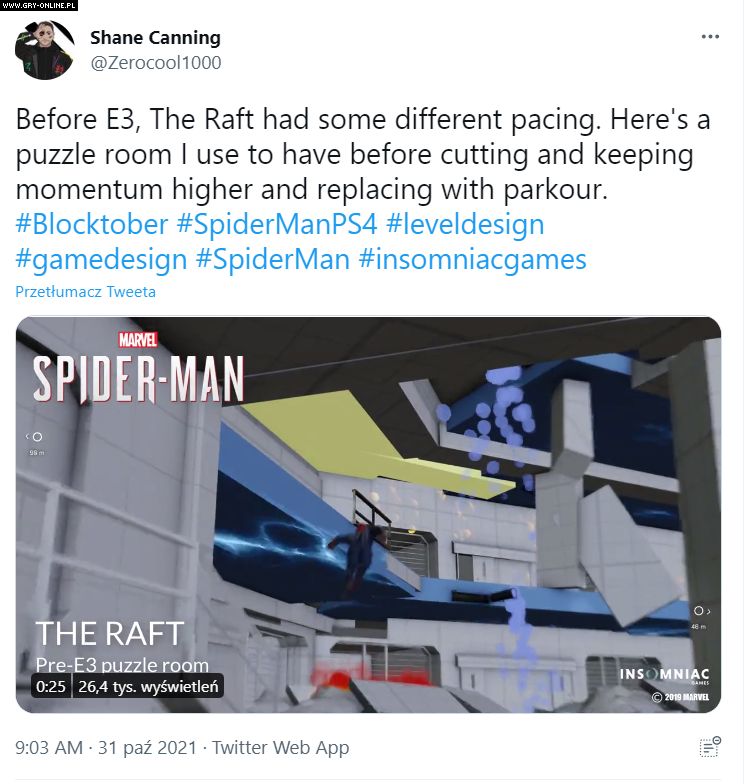Click the Twitter Web App source link
Screen dimensions: 744x784
click(280, 748)
